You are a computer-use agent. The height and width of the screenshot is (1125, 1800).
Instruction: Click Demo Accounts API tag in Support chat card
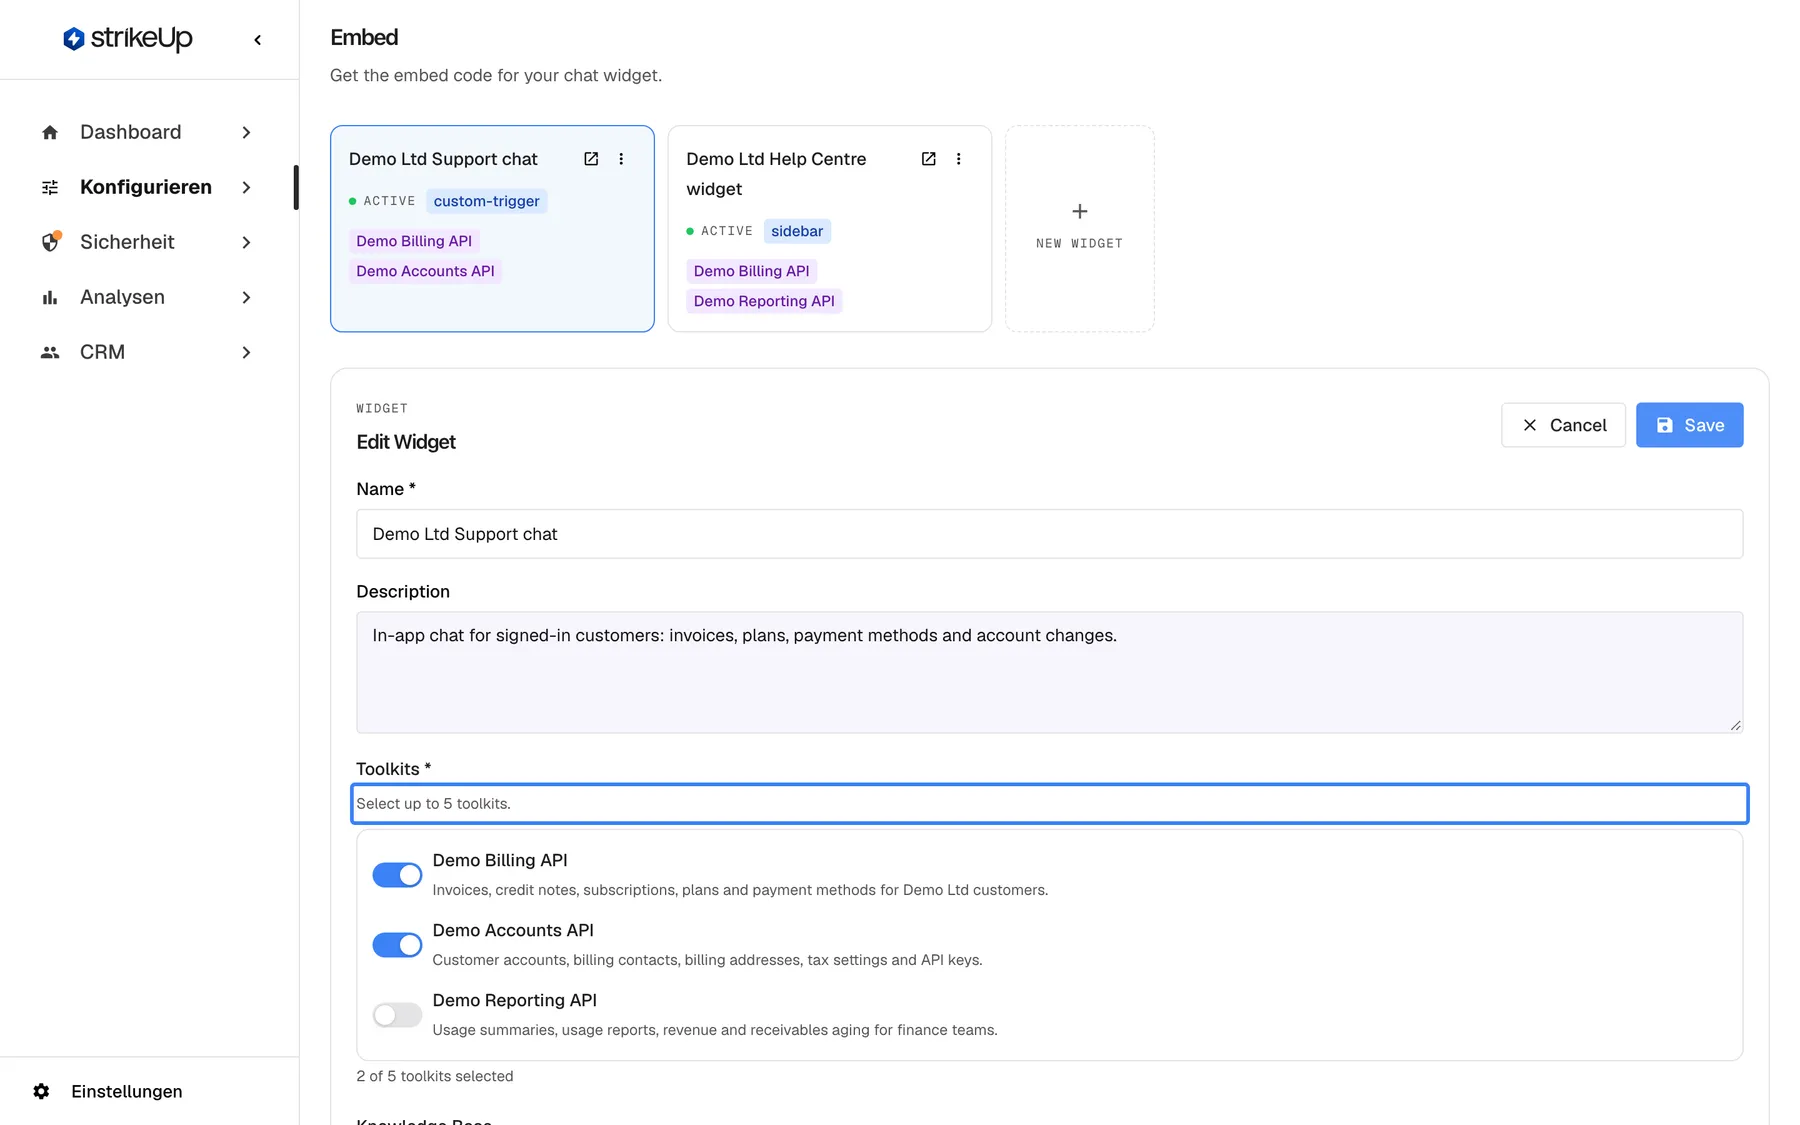tap(425, 271)
